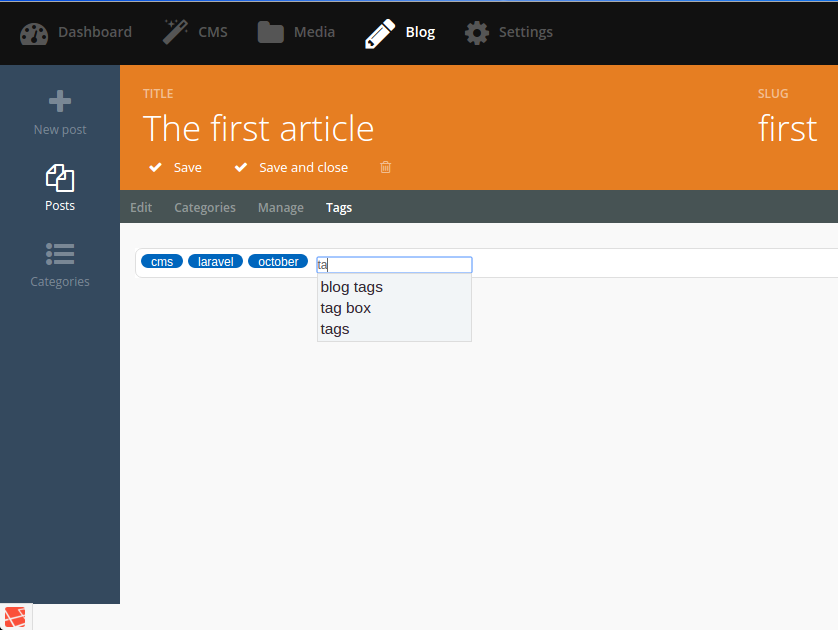Open the Posts sidebar icon
The width and height of the screenshot is (838, 630).
pyautogui.click(x=60, y=178)
